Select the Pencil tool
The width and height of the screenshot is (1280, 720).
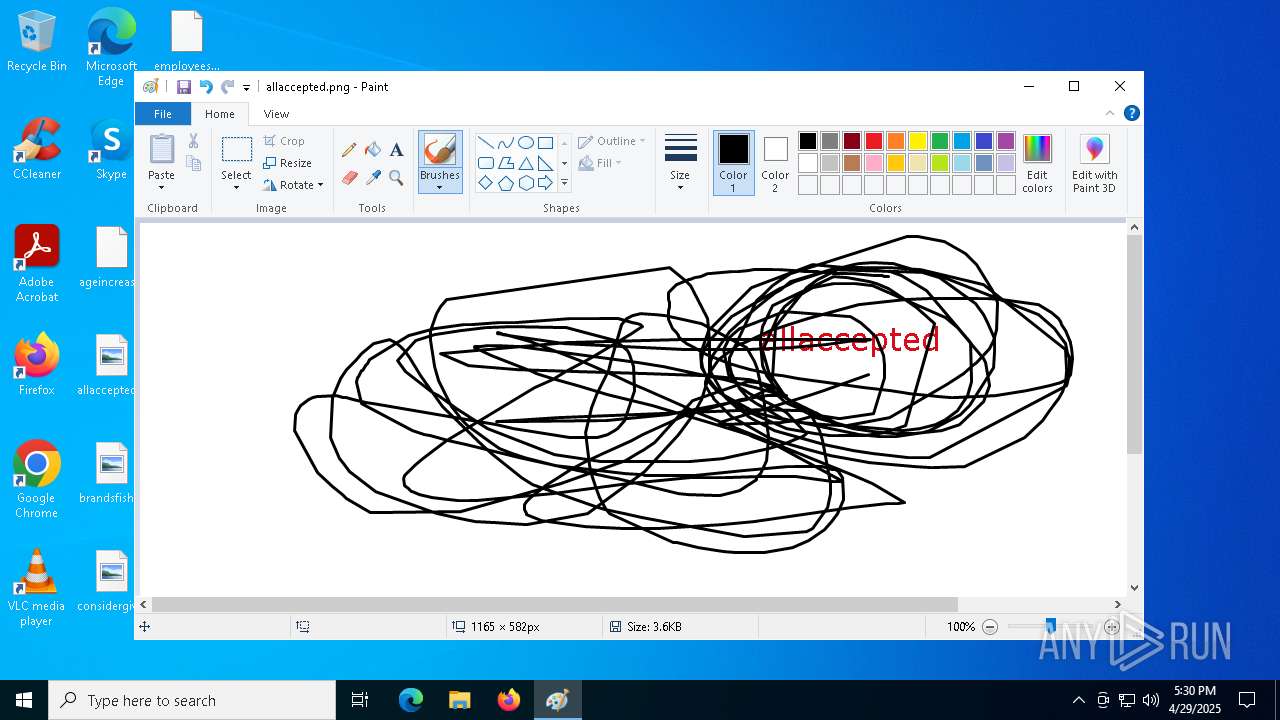point(349,150)
